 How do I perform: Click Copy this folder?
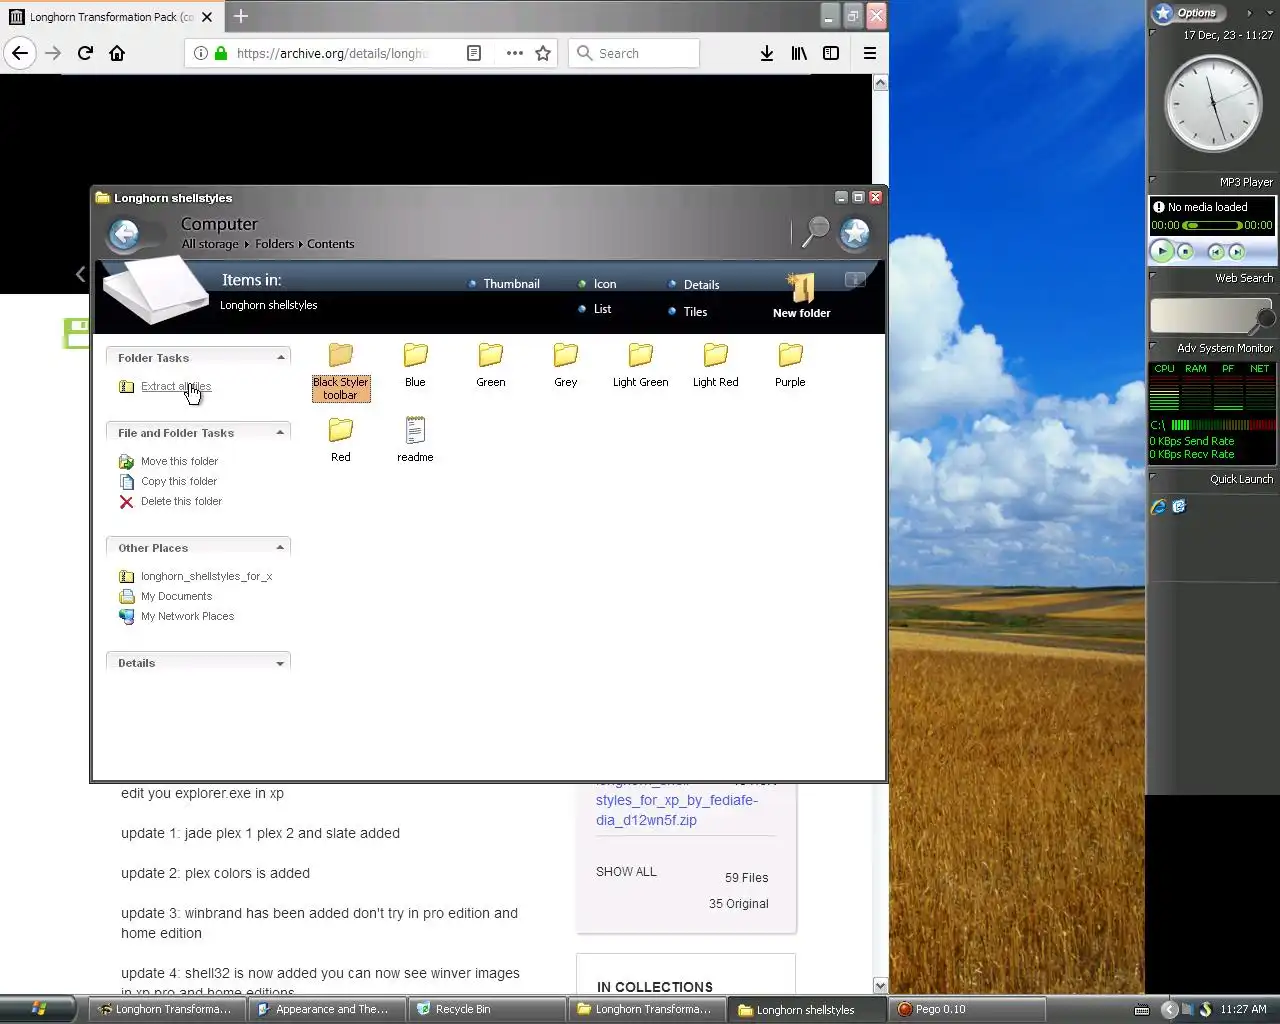[179, 481]
